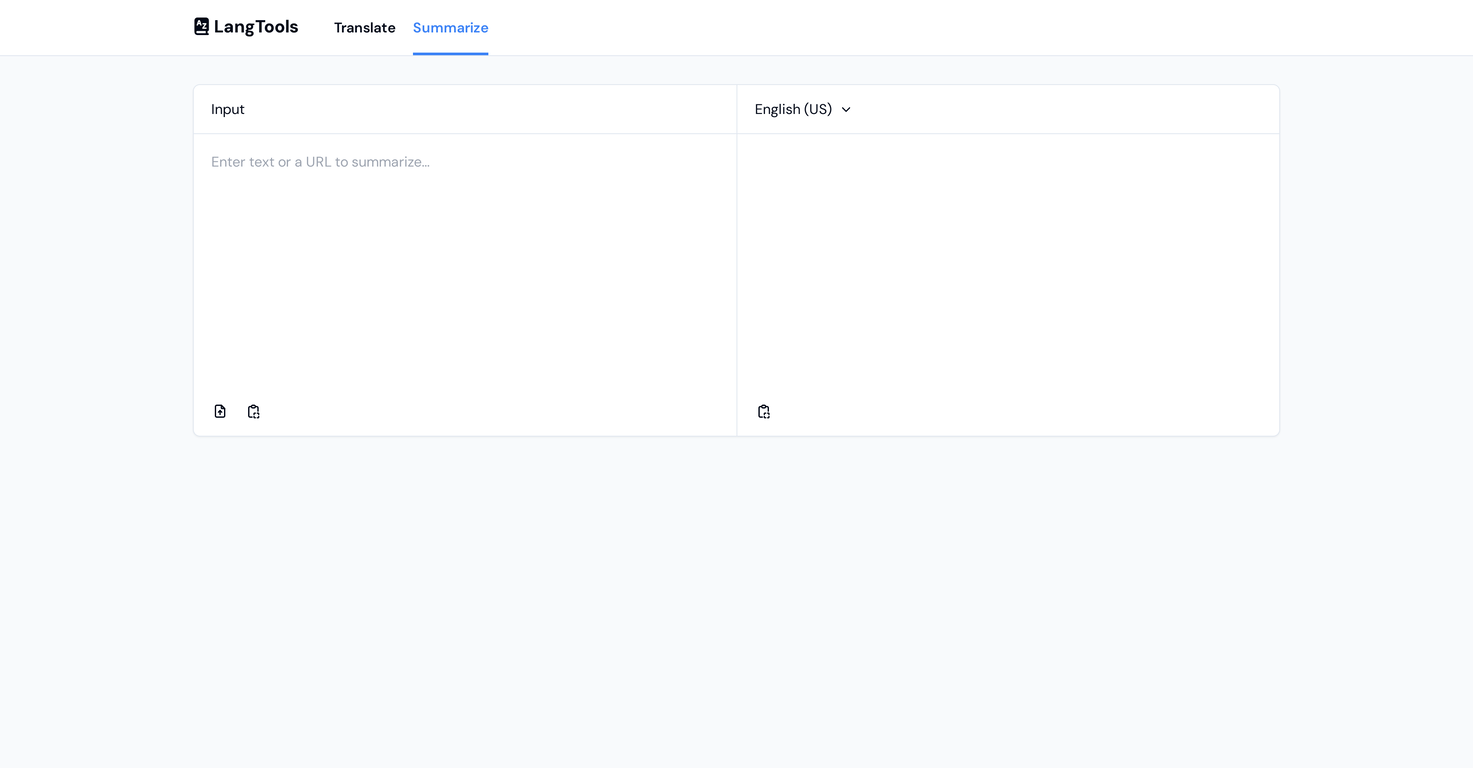
Task: Select the Summarize tab
Action: coord(450,28)
